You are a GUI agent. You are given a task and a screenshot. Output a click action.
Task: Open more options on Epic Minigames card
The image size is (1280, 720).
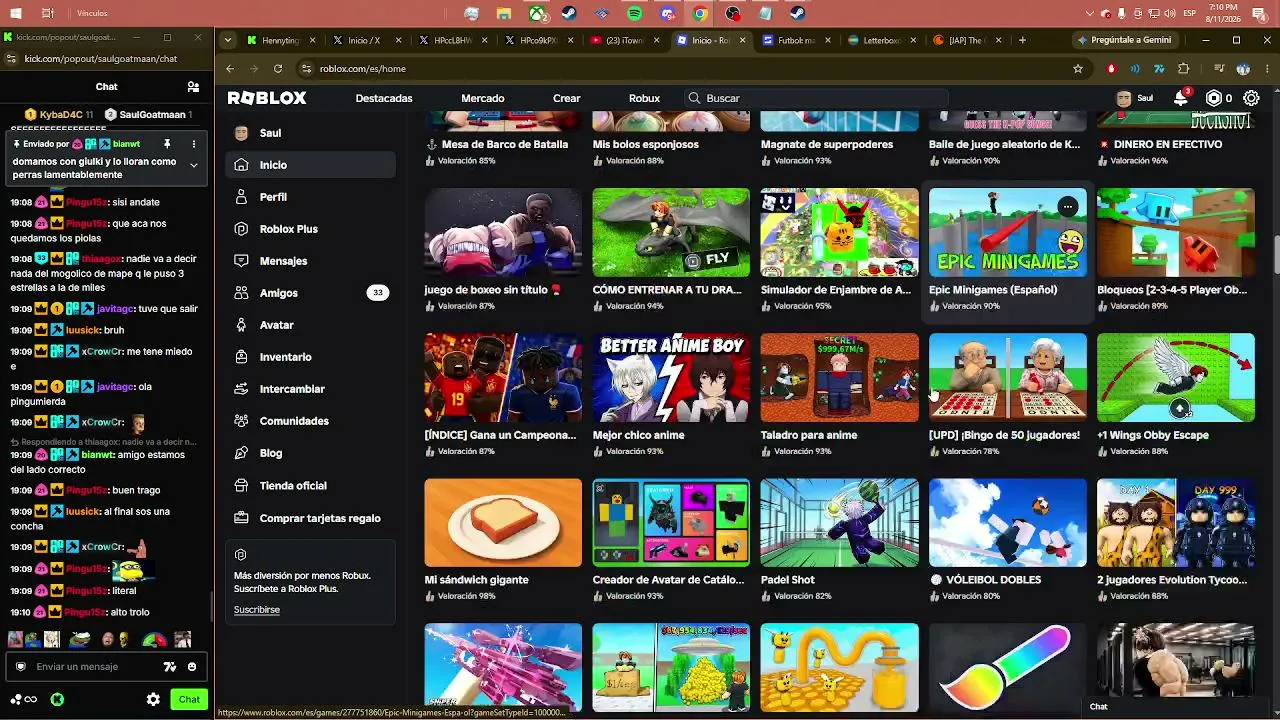pyautogui.click(x=1068, y=207)
